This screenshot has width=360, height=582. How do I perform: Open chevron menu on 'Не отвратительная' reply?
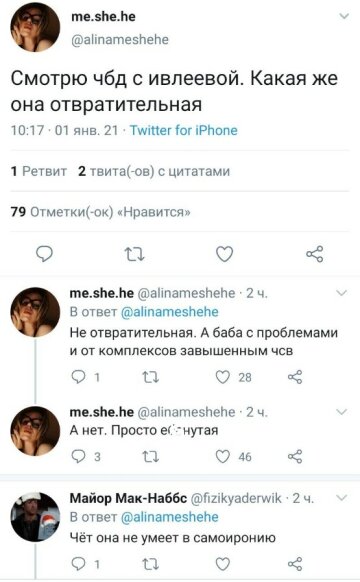coord(341,293)
